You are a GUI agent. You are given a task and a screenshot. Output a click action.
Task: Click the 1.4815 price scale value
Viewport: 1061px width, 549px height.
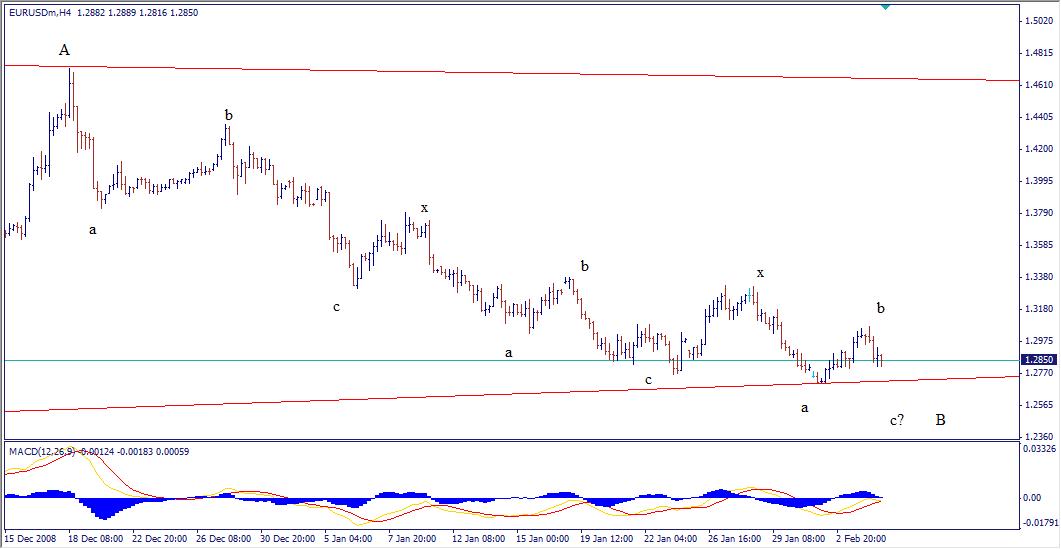pyautogui.click(x=1038, y=53)
